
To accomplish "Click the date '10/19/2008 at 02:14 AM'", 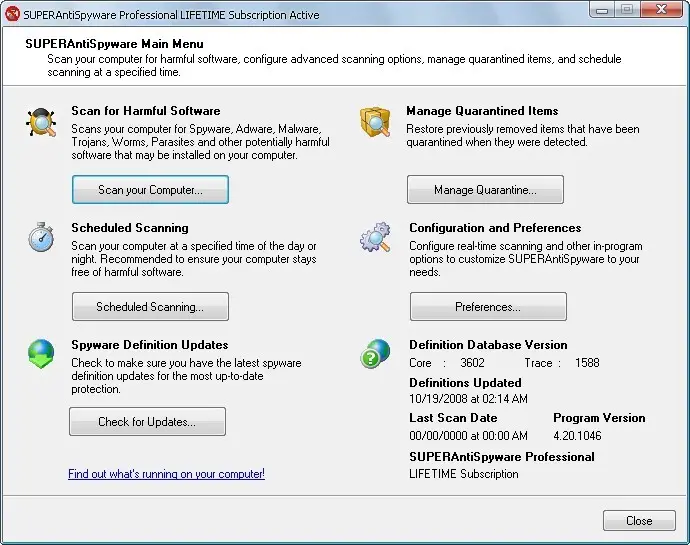I will (468, 399).
